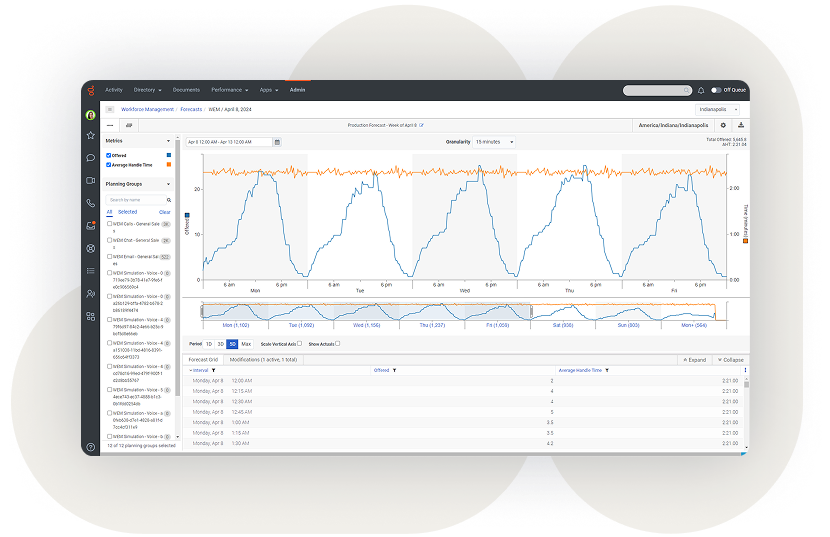Click the export download icon
Image resolution: width=830 pixels, height=537 pixels.
click(740, 125)
